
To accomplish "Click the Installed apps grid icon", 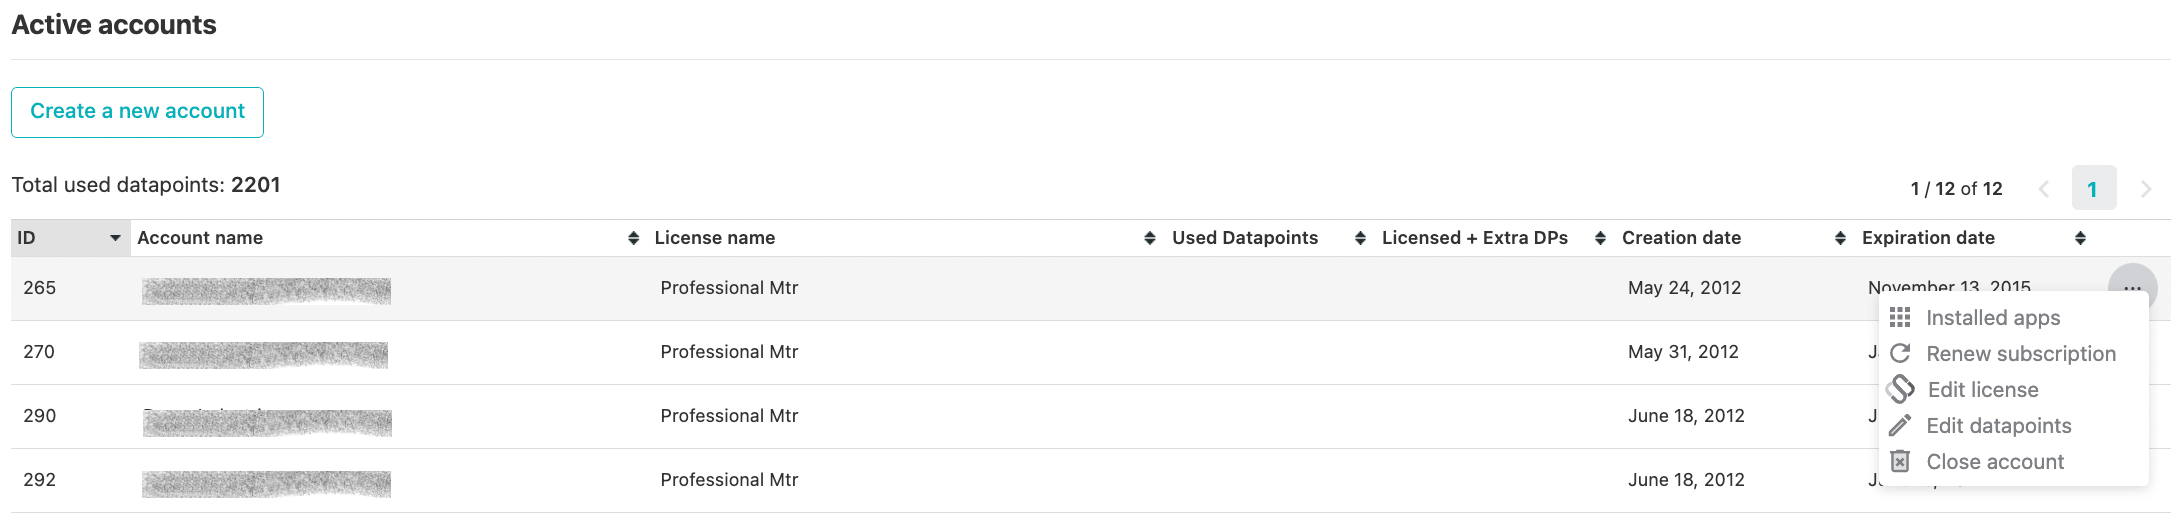I will [1900, 318].
